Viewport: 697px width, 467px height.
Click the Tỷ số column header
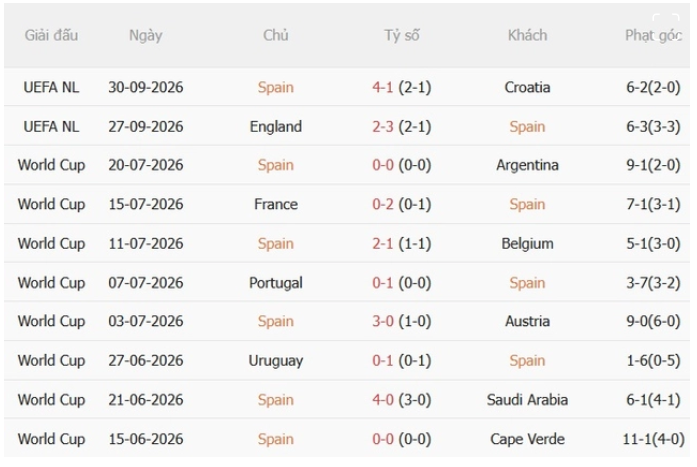click(402, 35)
